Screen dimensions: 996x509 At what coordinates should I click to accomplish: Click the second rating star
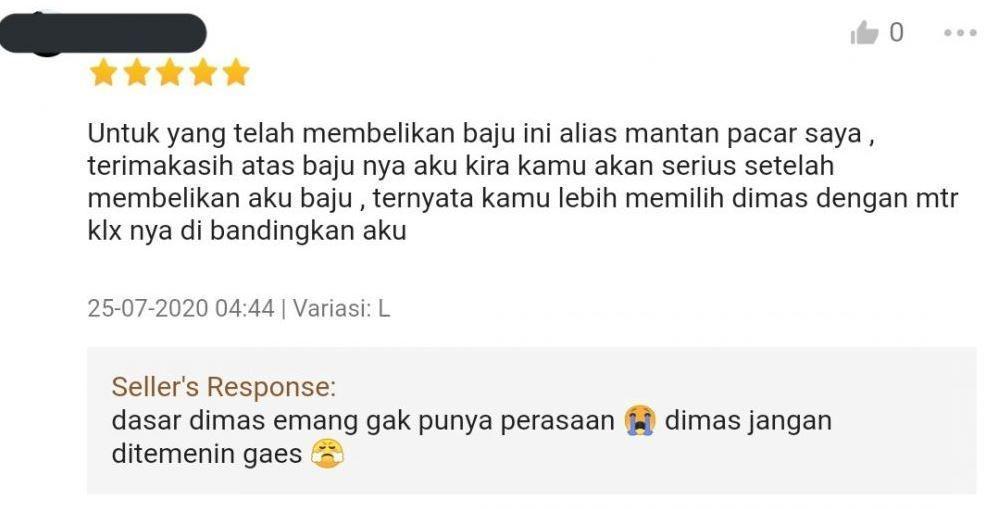(136, 72)
